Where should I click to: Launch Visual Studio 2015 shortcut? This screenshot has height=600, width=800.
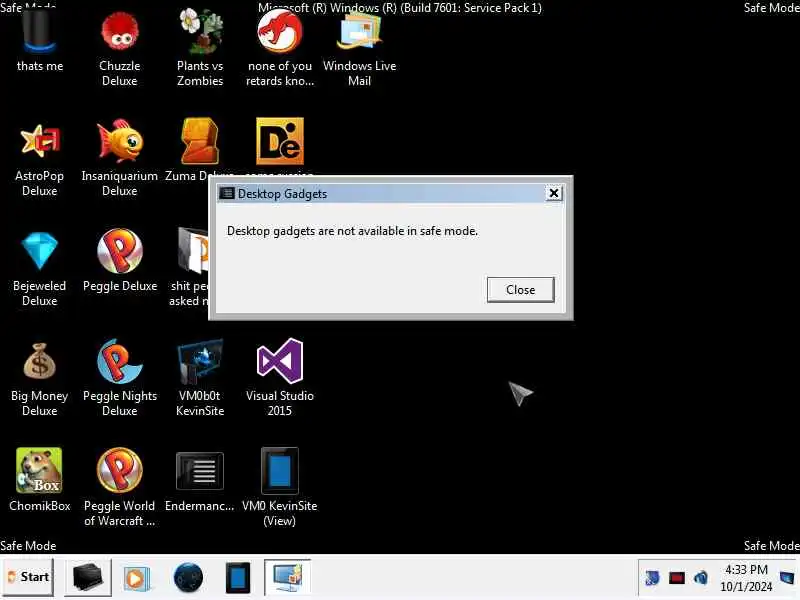pyautogui.click(x=280, y=361)
